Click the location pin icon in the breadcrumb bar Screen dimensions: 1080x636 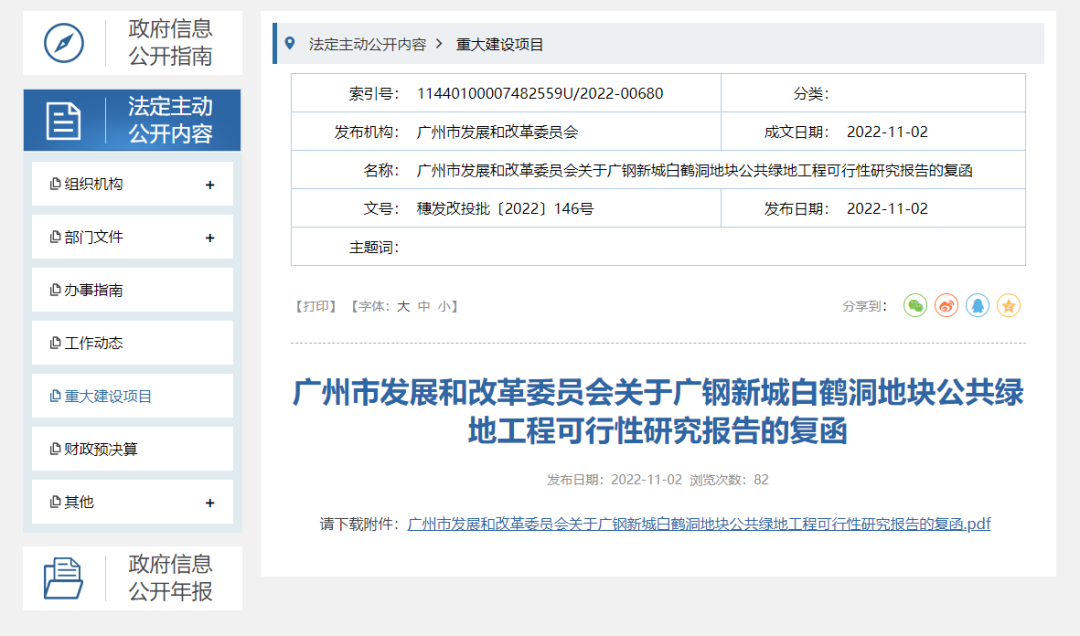(291, 43)
